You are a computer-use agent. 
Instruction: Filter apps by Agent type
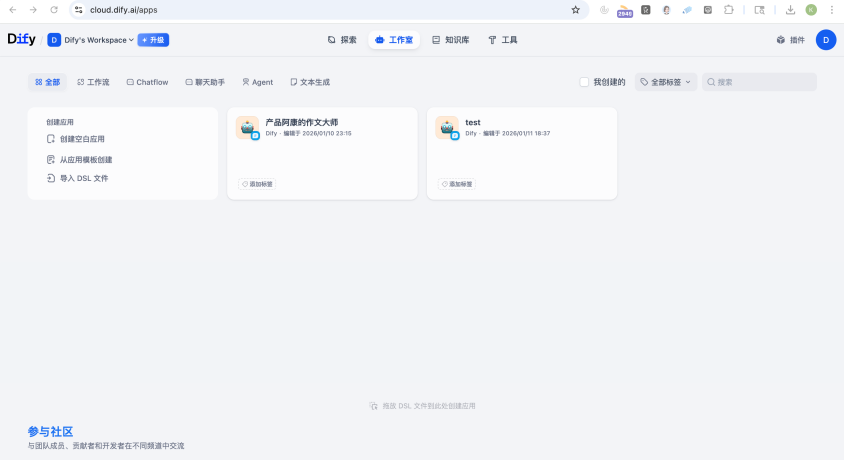[x=257, y=82]
